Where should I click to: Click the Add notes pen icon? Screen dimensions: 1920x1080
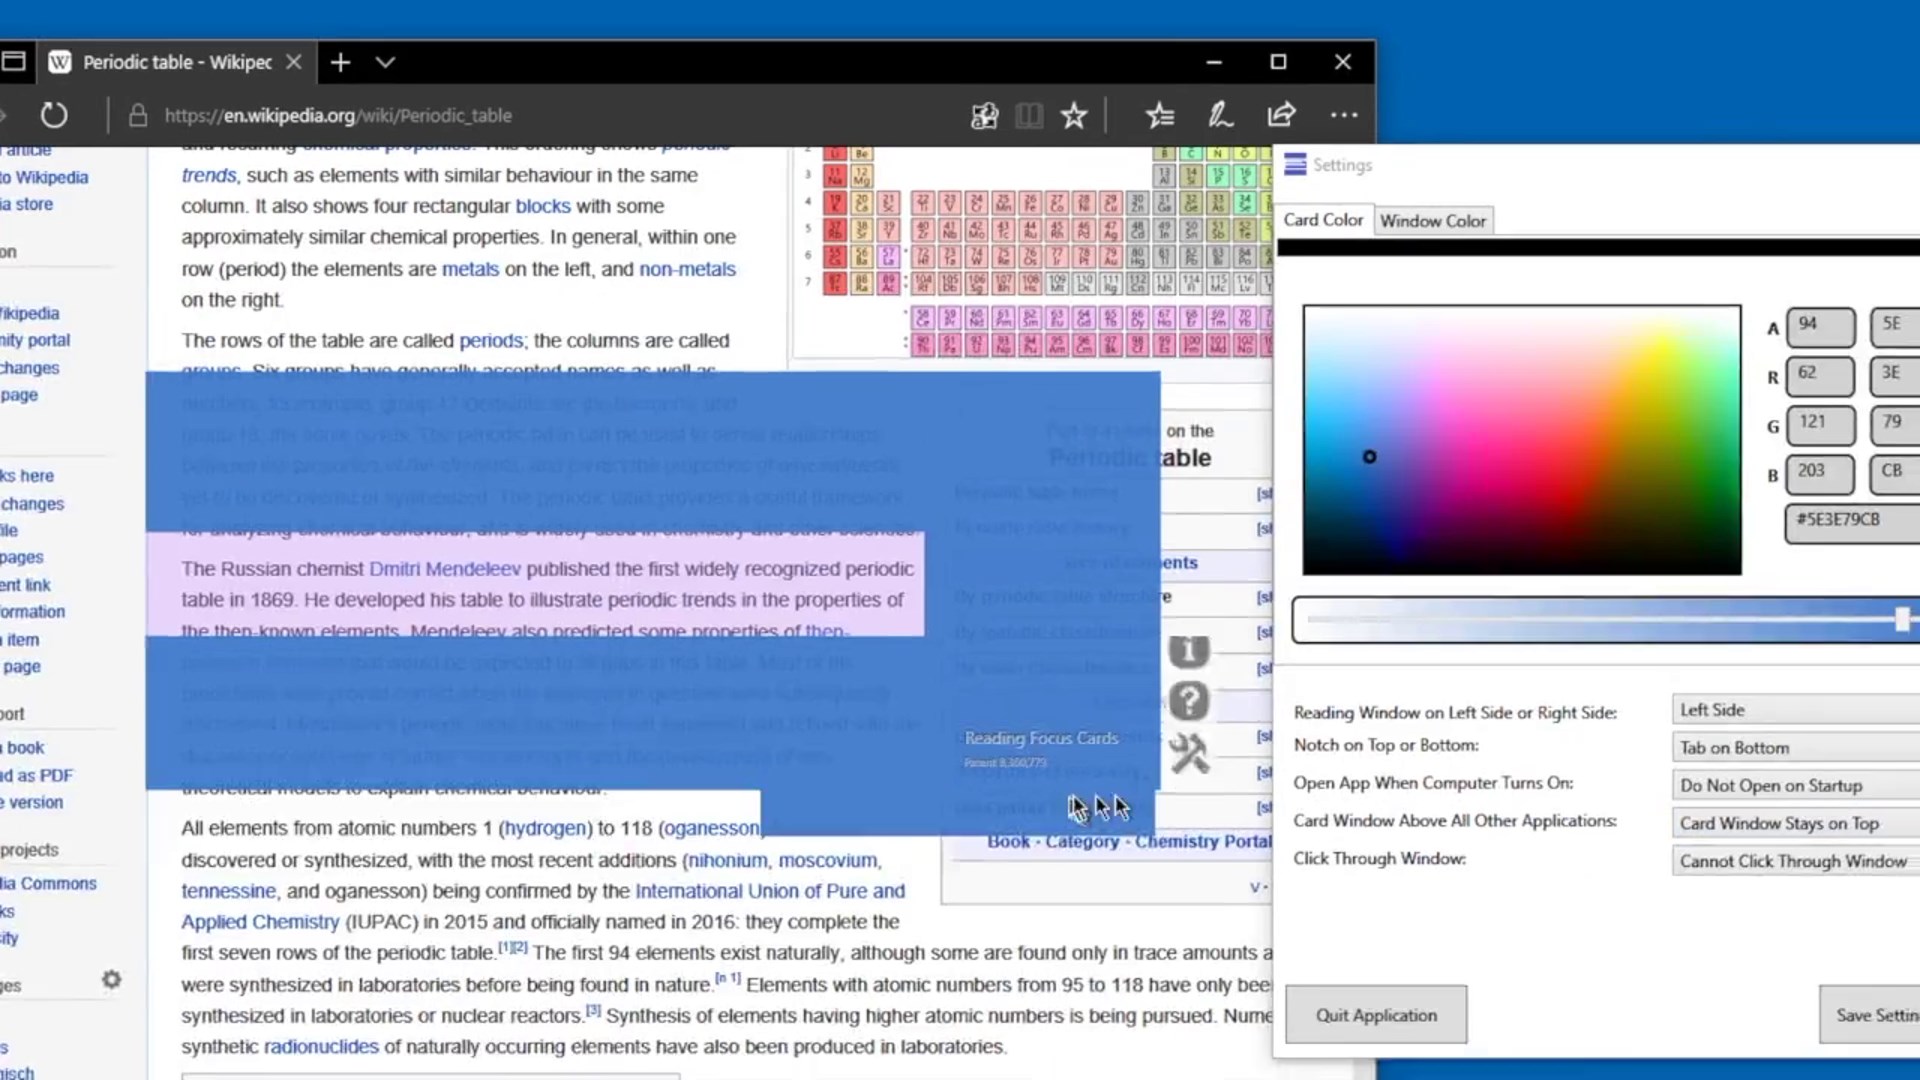coord(1220,116)
